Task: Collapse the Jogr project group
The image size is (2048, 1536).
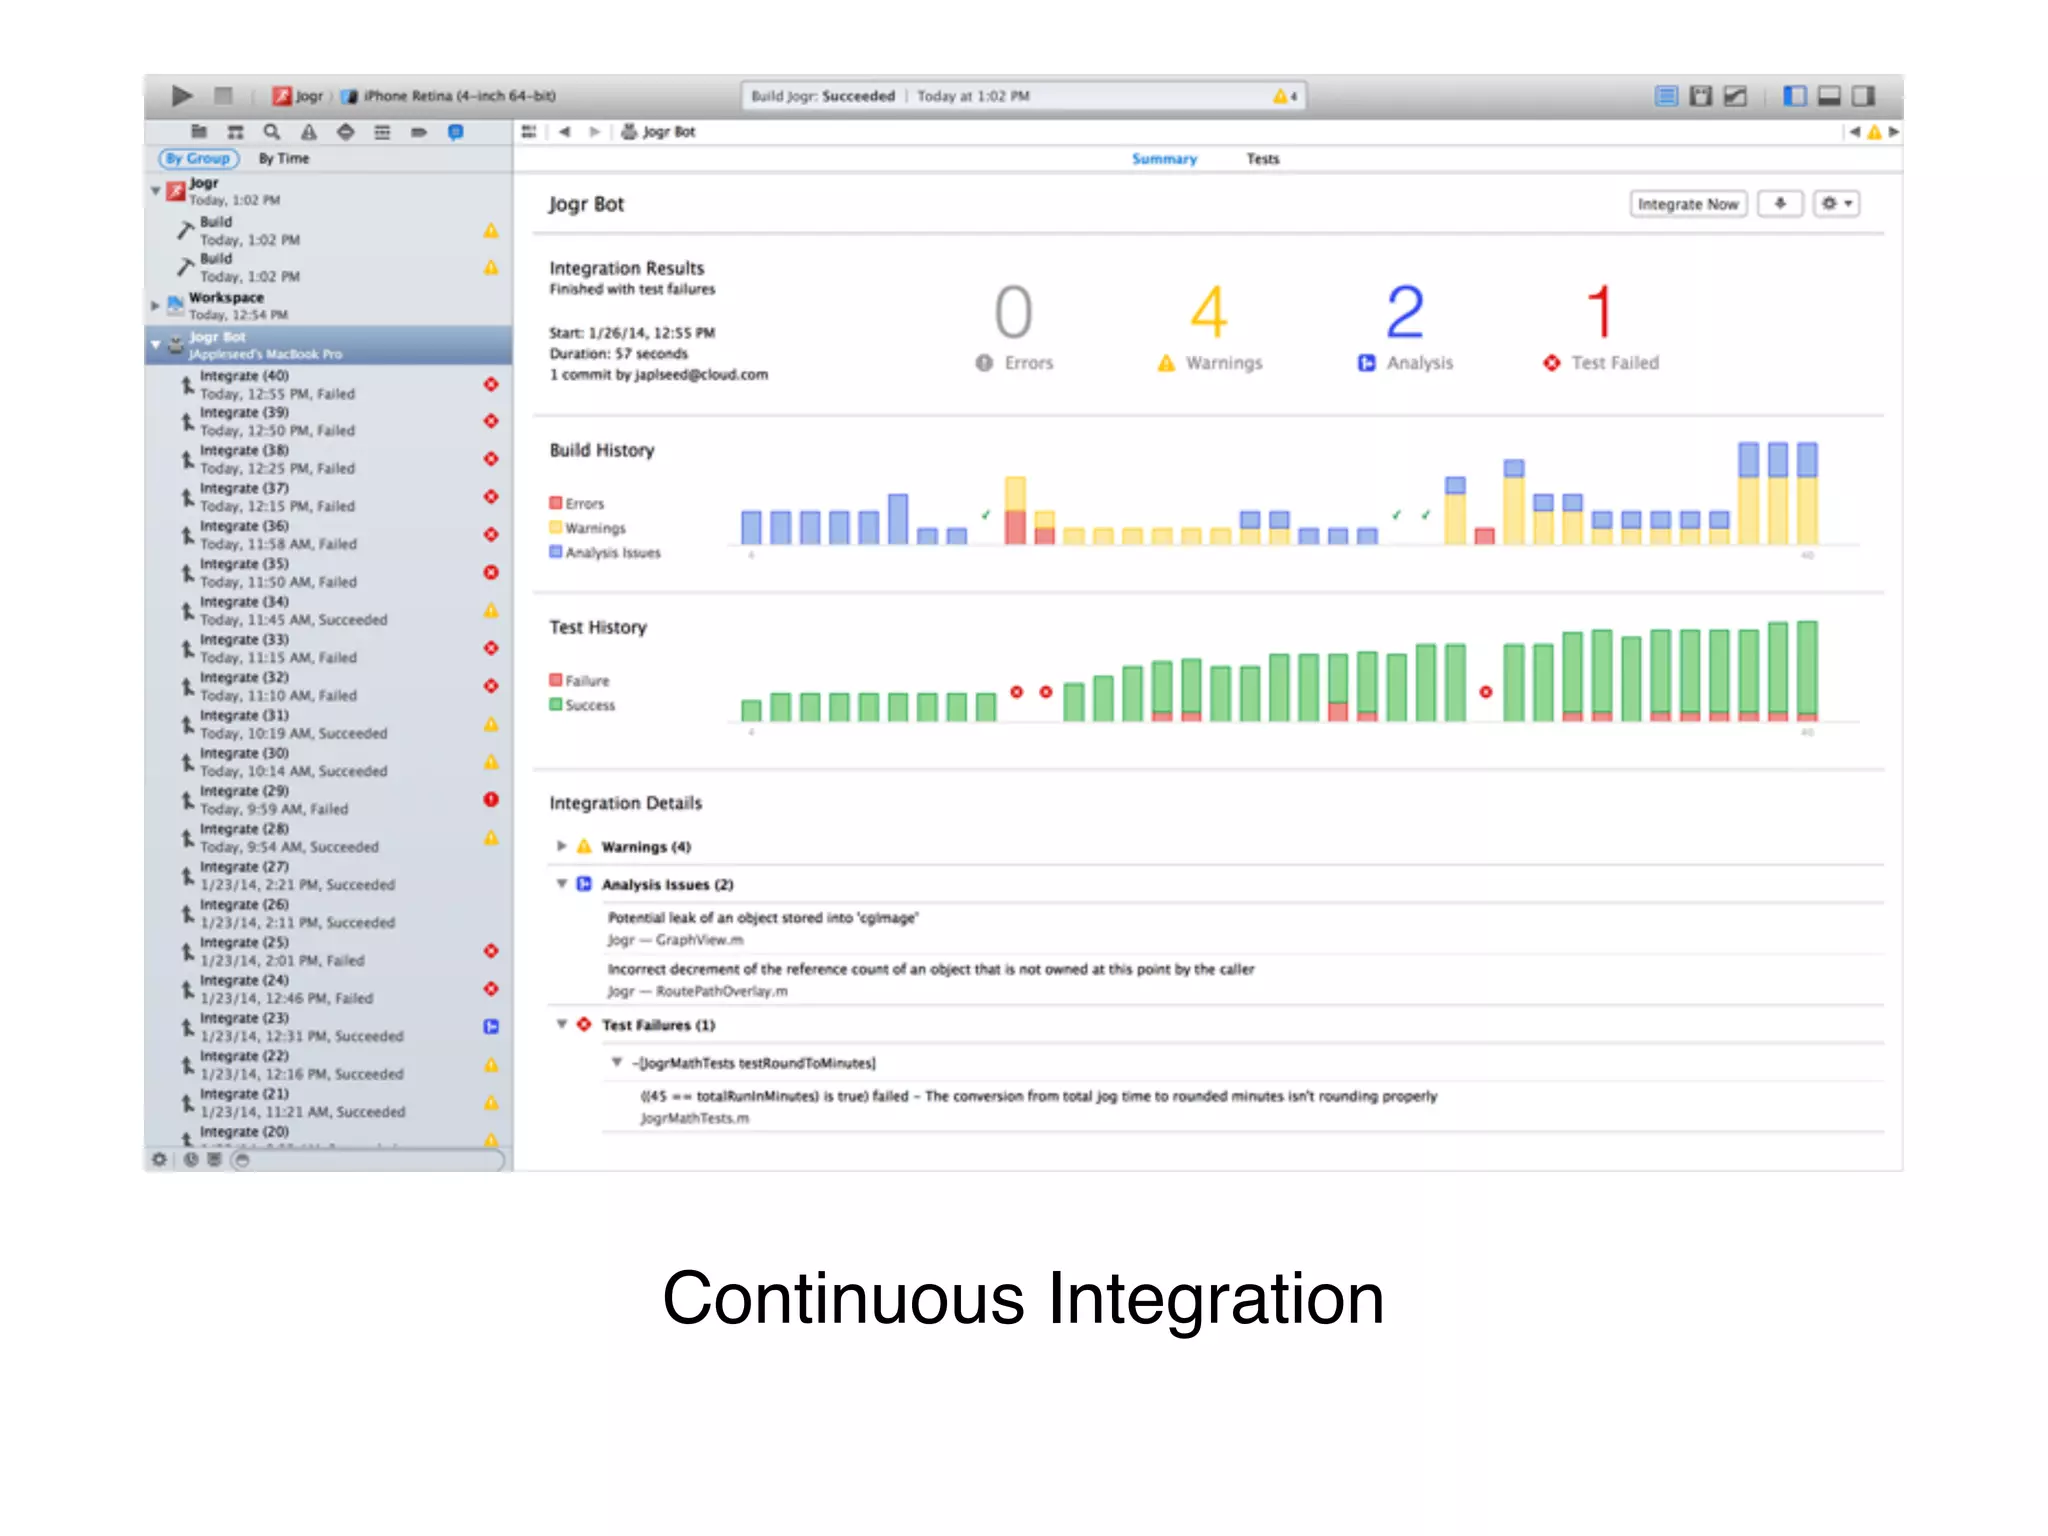Action: pos(155,190)
